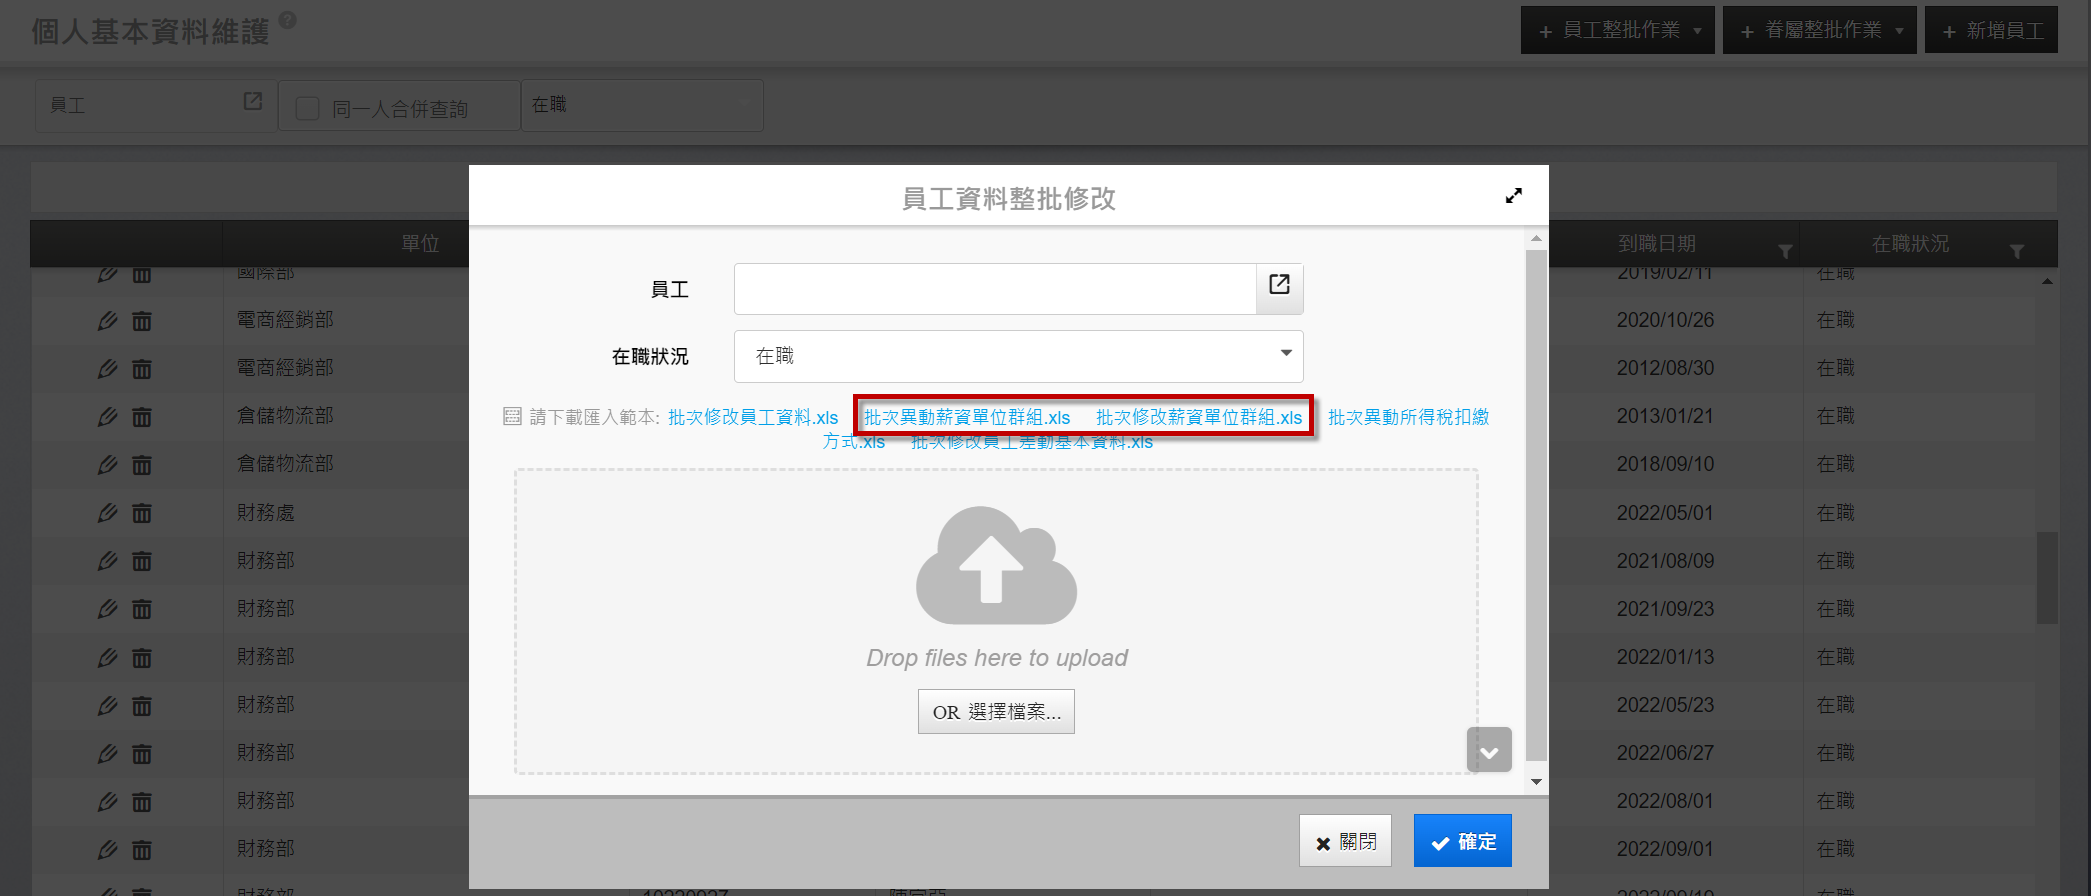2091x896 pixels.
Task: Click delete trash icon for 財務處 row
Action: point(142,514)
